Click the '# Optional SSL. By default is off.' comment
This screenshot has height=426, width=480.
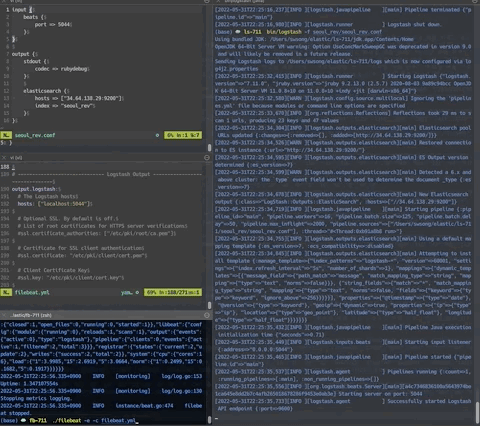pyautogui.click(x=68, y=219)
